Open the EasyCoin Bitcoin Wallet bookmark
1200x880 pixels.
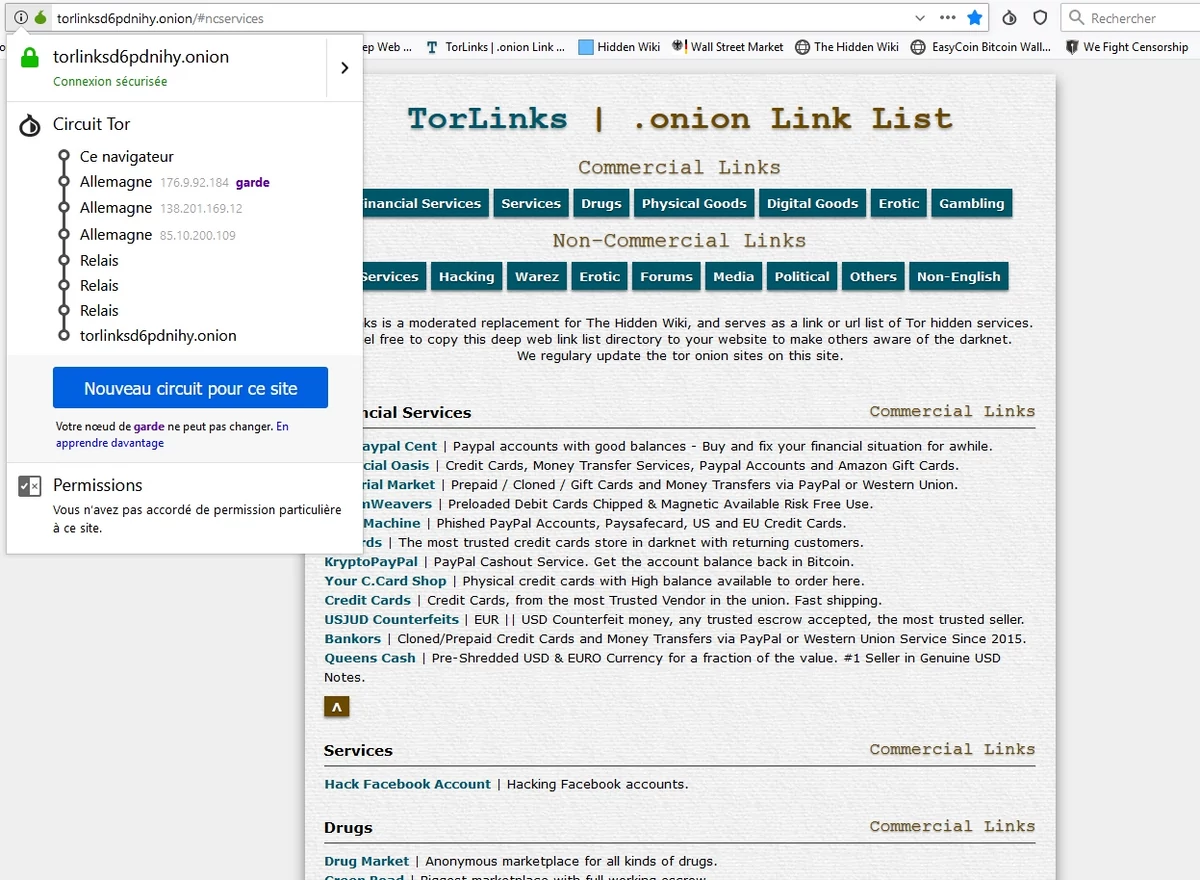981,47
